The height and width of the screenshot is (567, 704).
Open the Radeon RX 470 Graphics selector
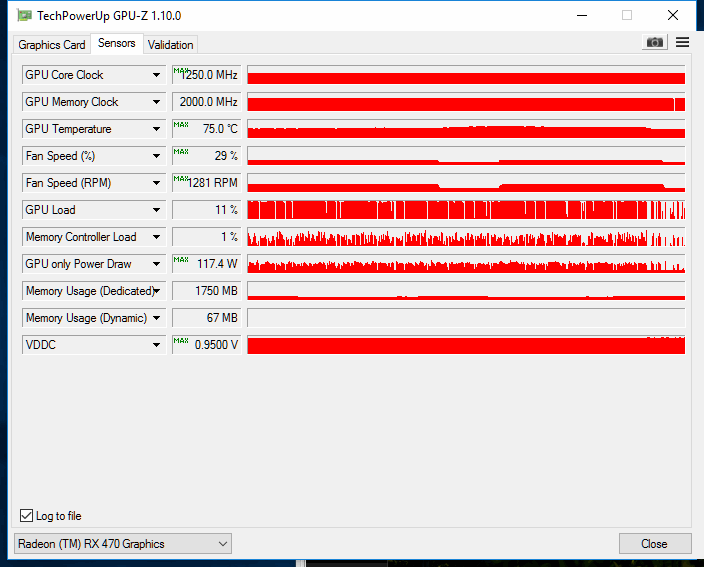coord(123,544)
